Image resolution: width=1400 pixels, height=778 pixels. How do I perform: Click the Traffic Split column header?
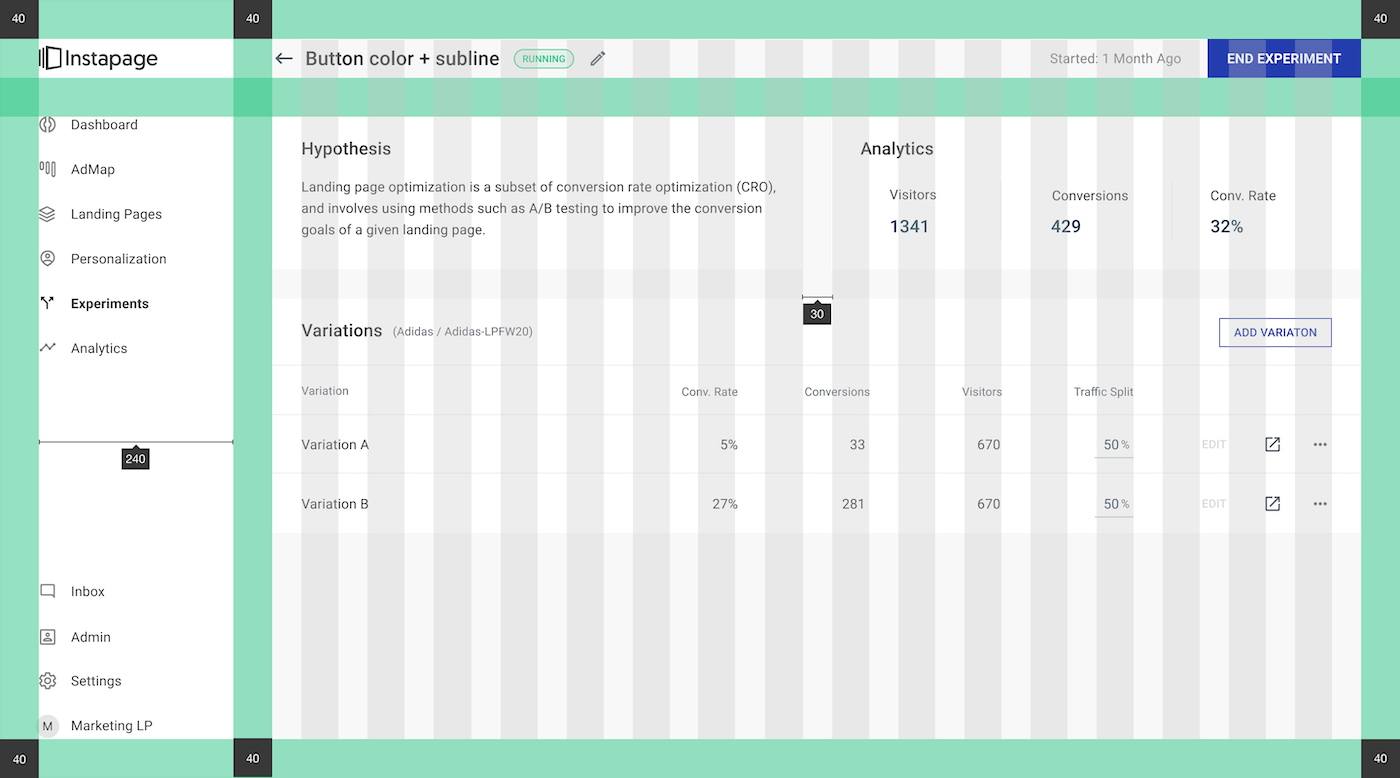point(1104,391)
